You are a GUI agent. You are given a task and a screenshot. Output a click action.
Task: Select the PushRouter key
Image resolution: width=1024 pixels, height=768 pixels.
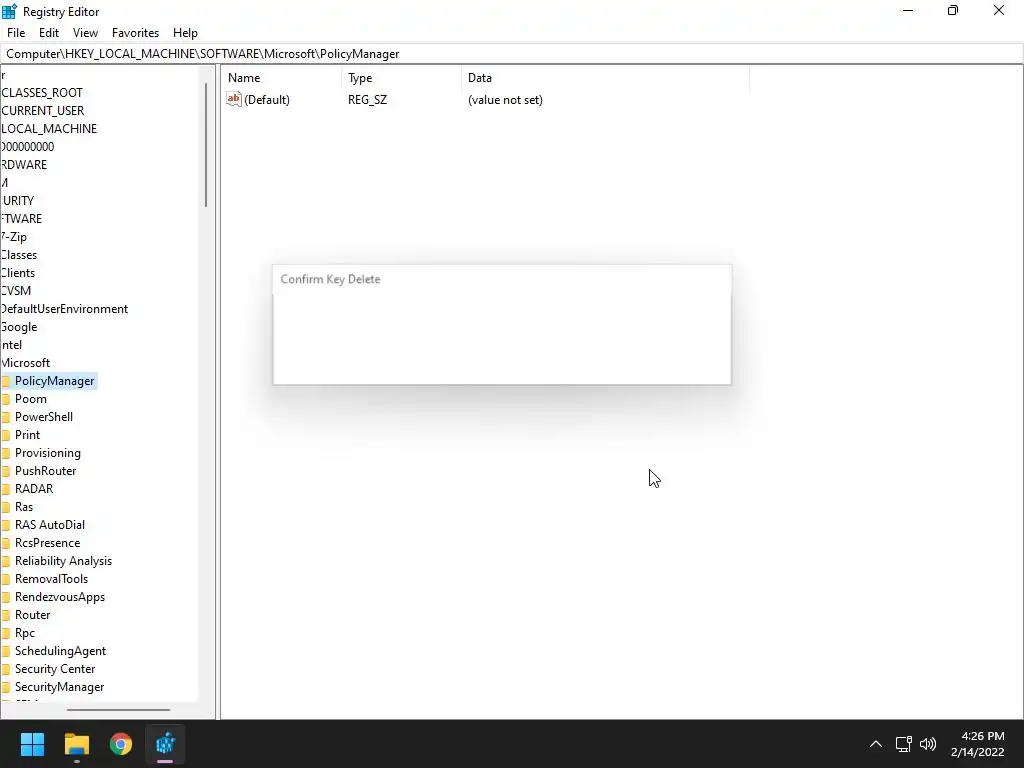coord(45,471)
